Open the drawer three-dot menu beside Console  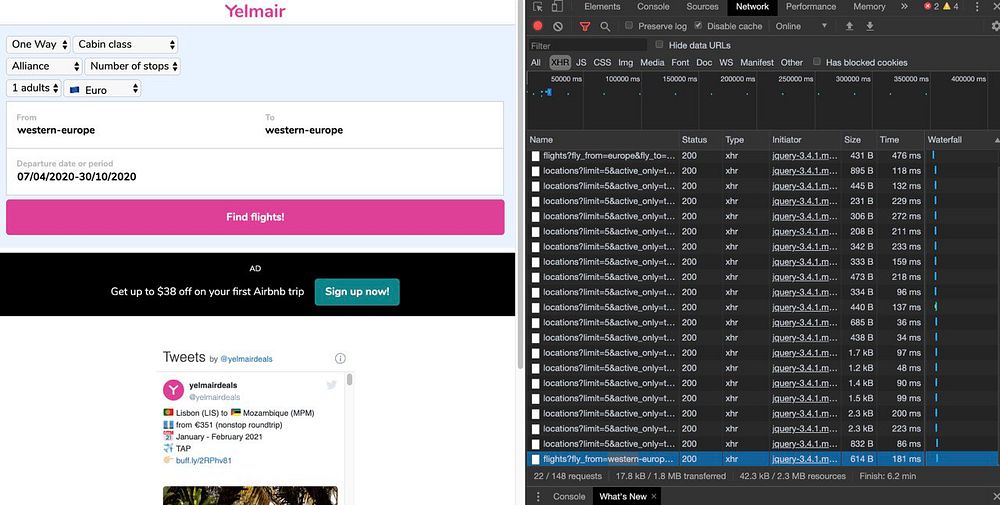pos(538,496)
